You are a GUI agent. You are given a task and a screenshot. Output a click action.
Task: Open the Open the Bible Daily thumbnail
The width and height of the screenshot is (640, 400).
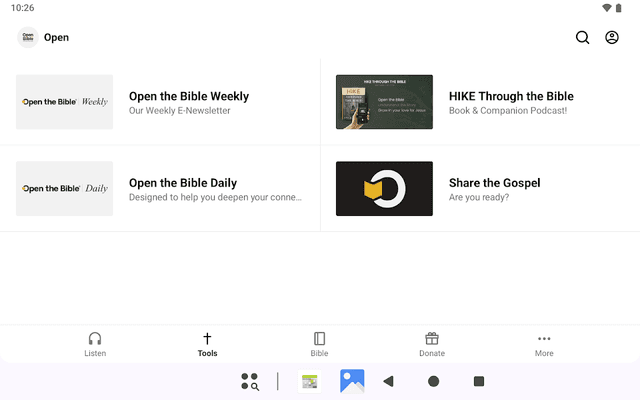pos(64,189)
